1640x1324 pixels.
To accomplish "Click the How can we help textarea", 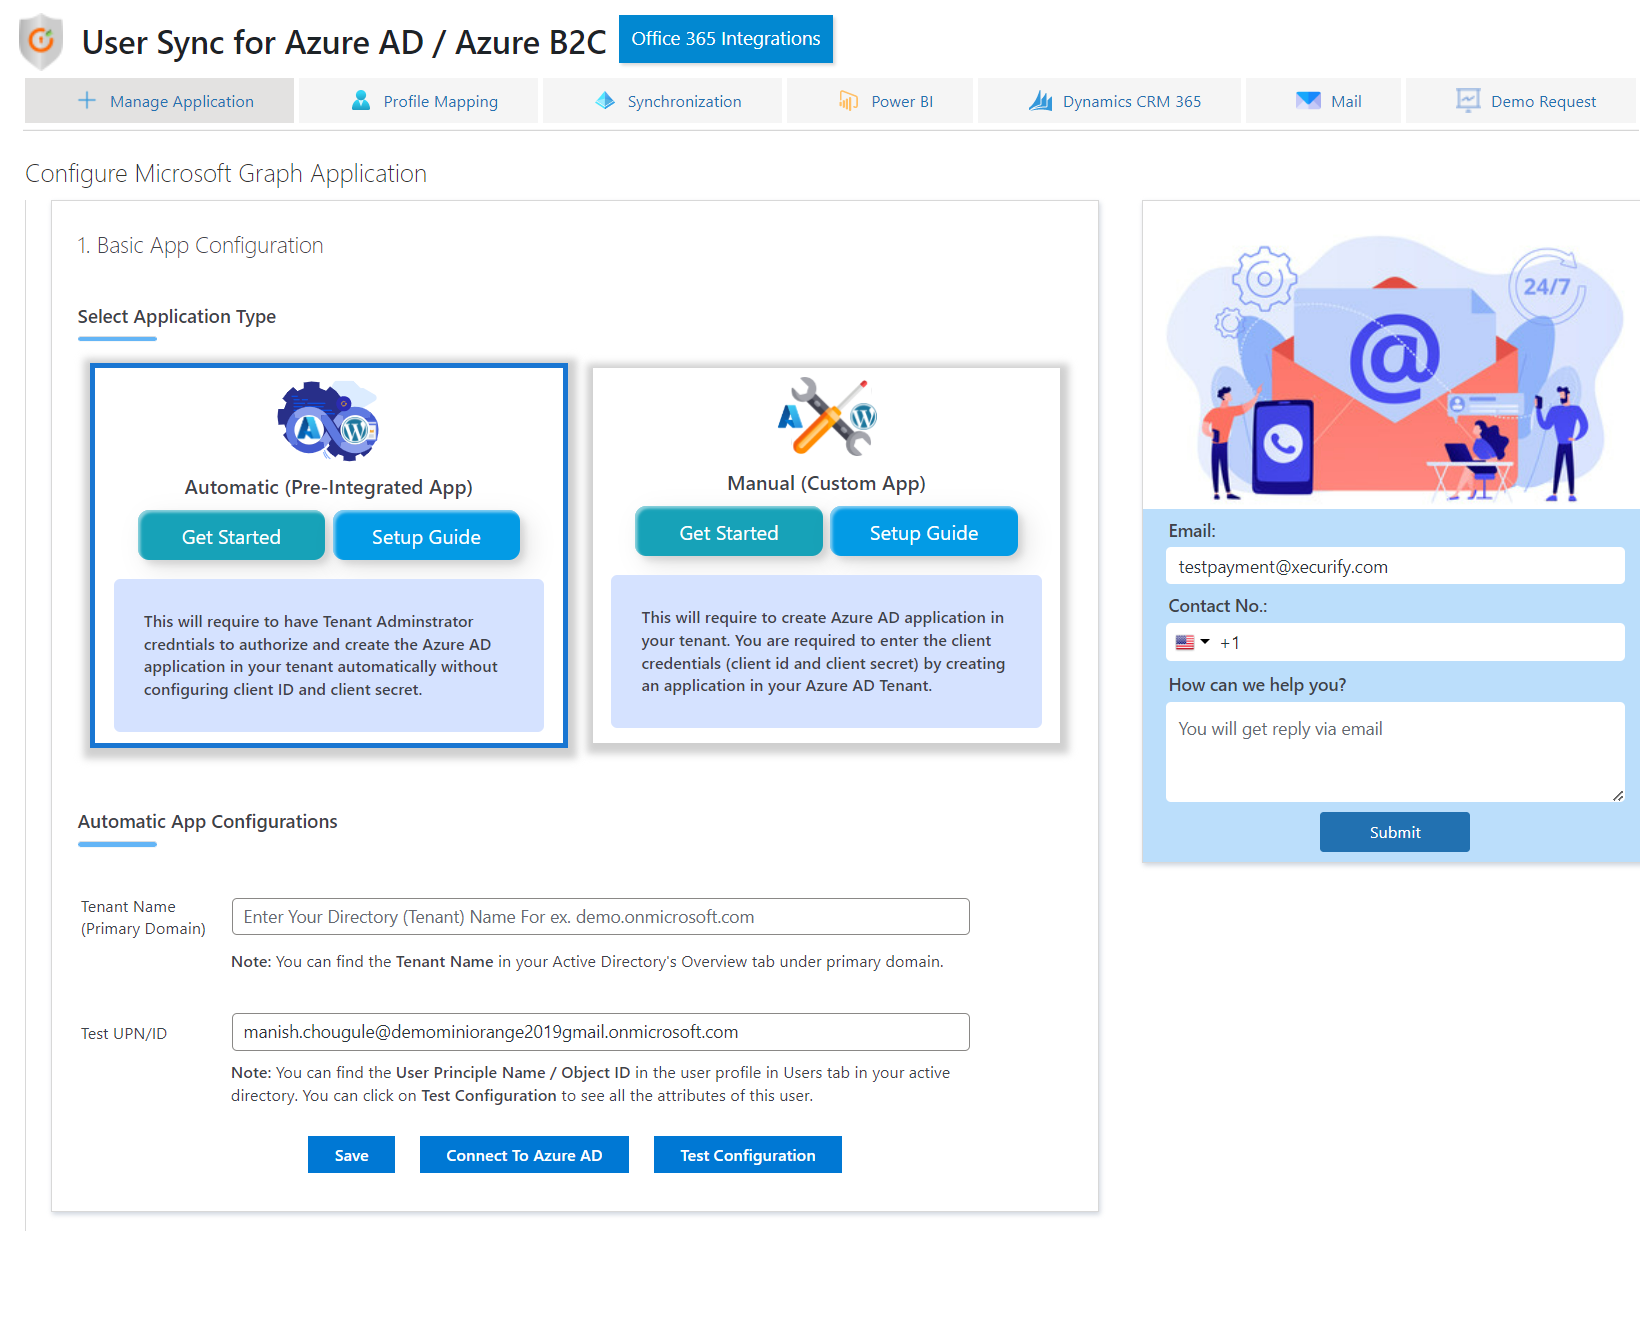I will point(1395,752).
